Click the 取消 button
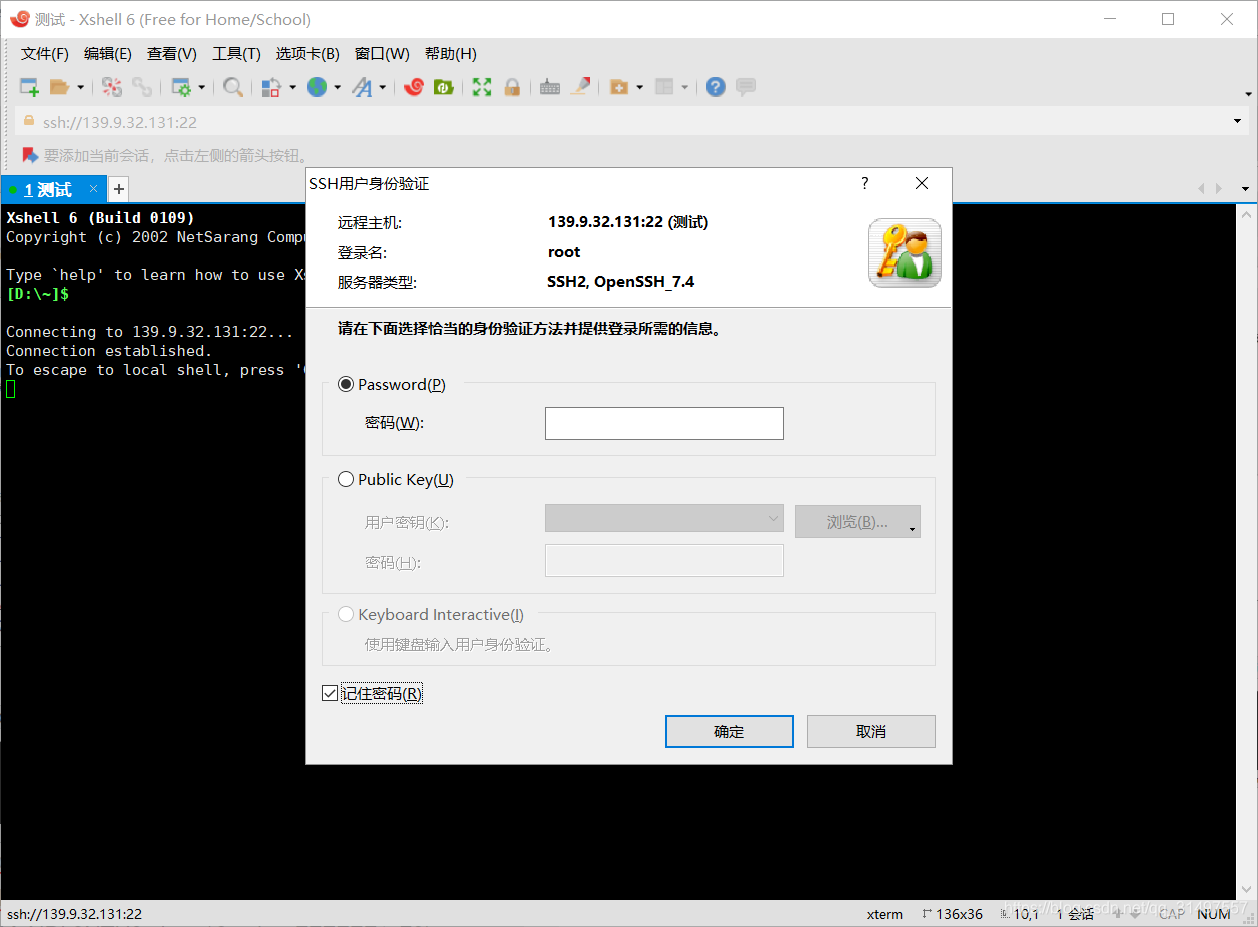The image size is (1258, 927). click(x=871, y=731)
